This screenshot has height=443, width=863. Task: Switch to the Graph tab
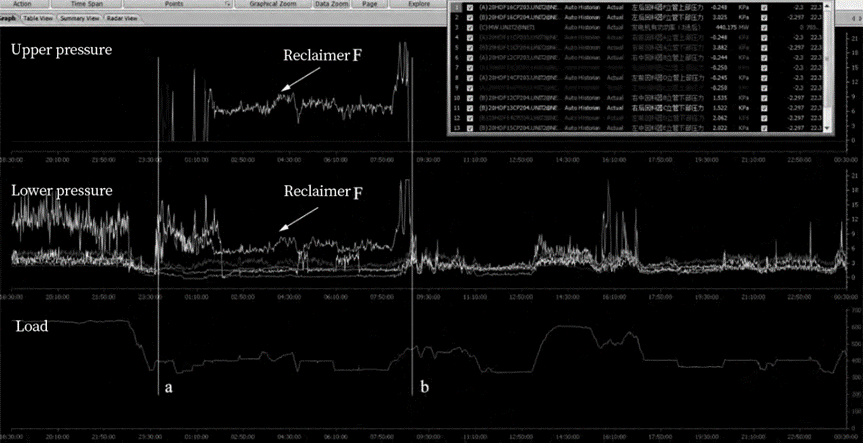(8, 18)
